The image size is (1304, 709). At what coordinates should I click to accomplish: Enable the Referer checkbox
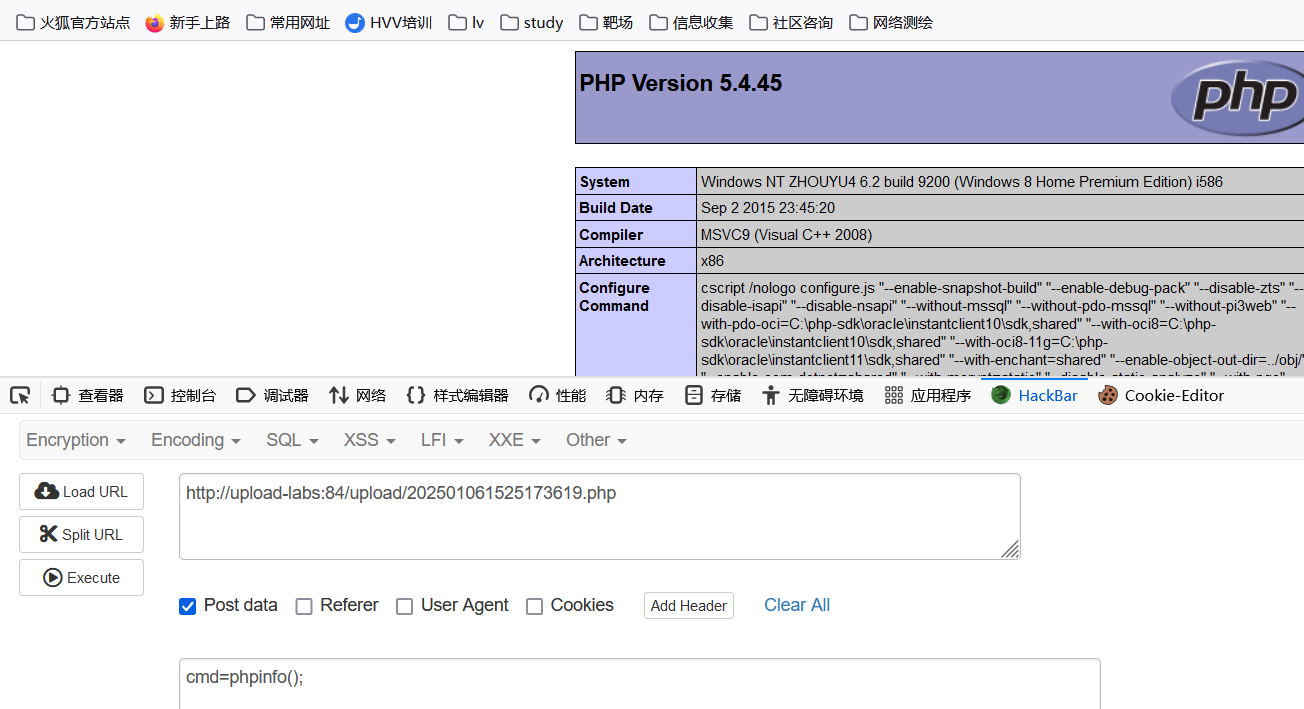(304, 606)
